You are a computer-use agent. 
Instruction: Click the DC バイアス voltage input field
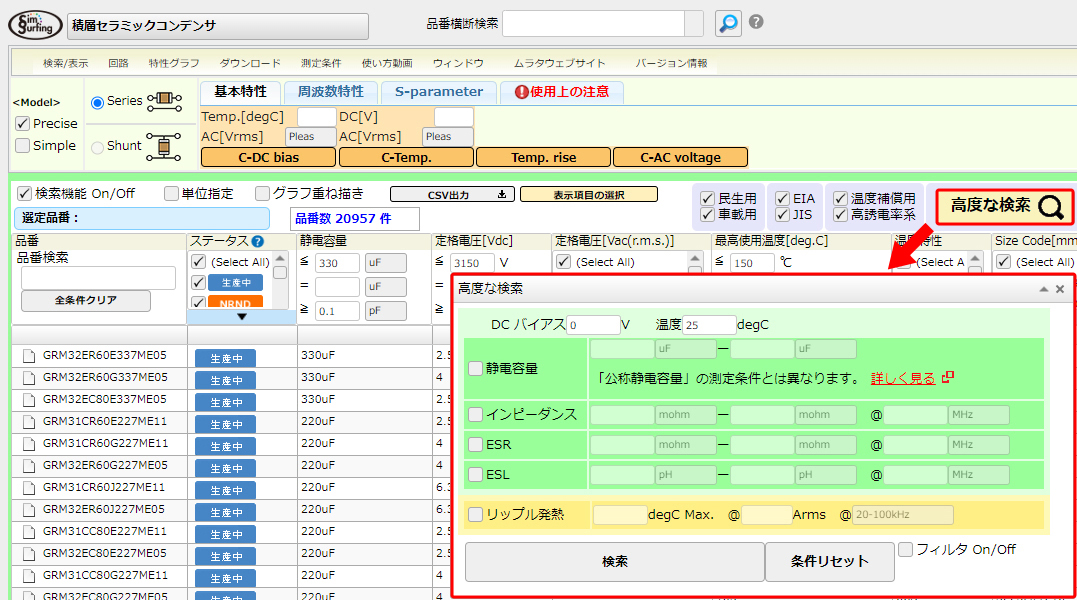(x=592, y=325)
